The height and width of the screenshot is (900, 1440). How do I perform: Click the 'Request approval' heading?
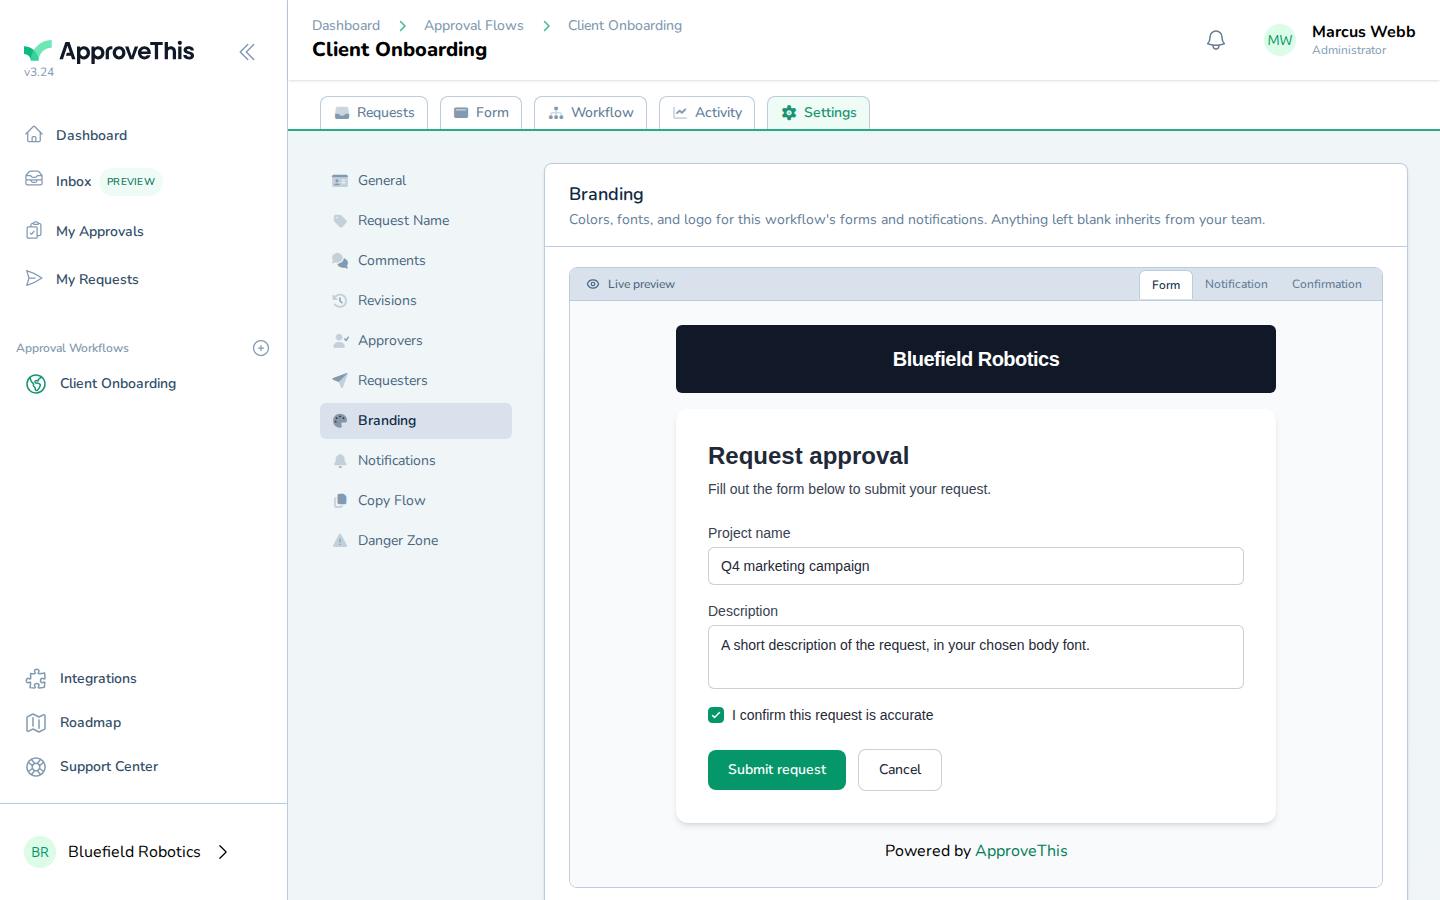tap(808, 456)
